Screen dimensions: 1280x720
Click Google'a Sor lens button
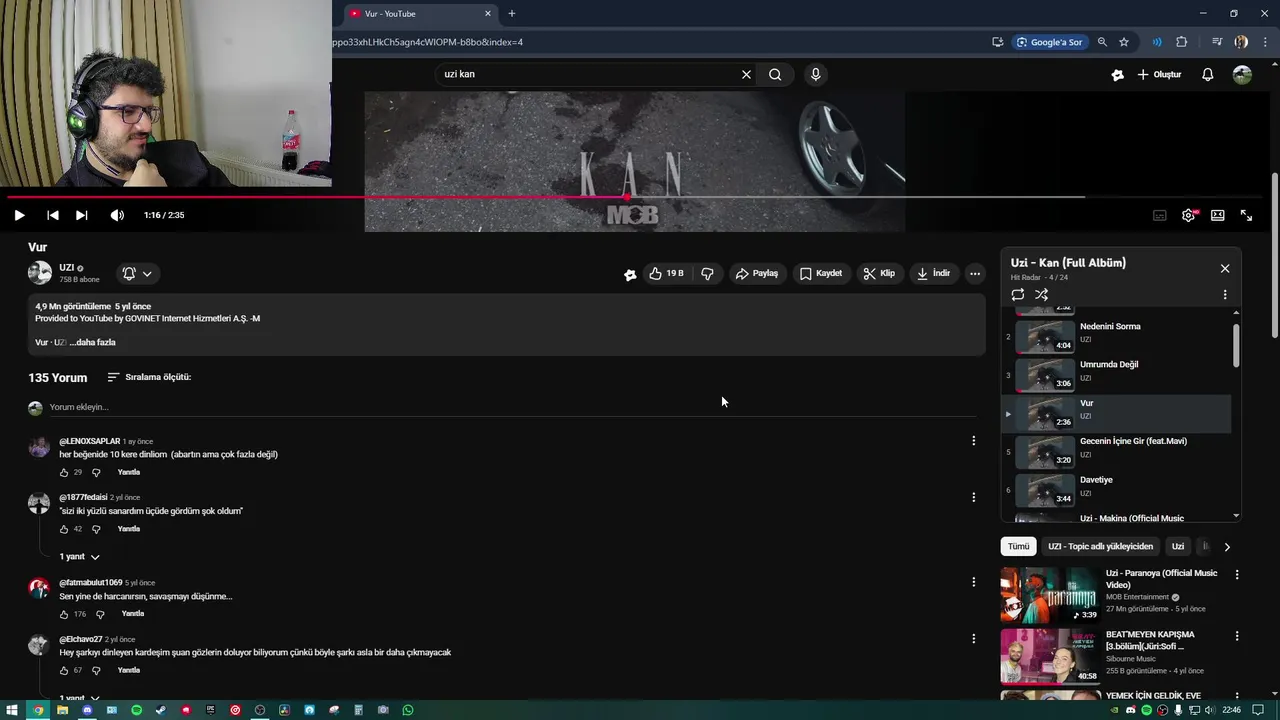click(1049, 42)
